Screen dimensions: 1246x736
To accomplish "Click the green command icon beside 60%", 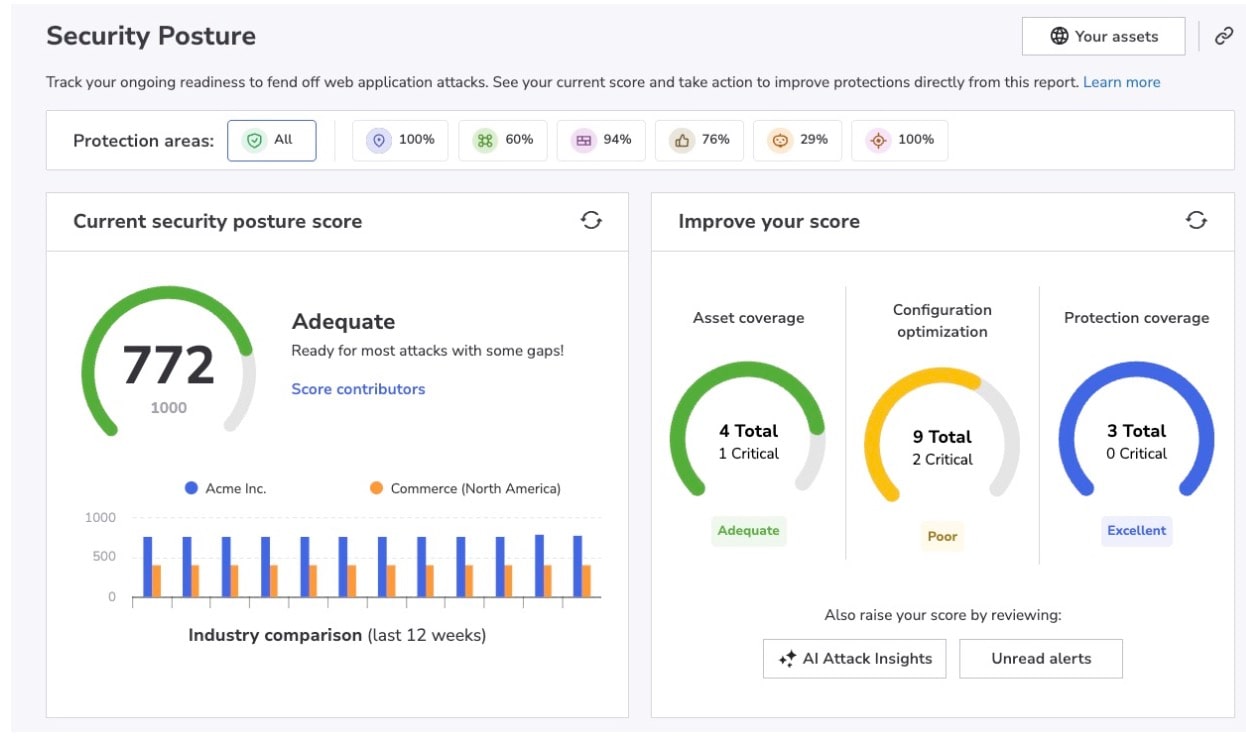I will (x=485, y=140).
